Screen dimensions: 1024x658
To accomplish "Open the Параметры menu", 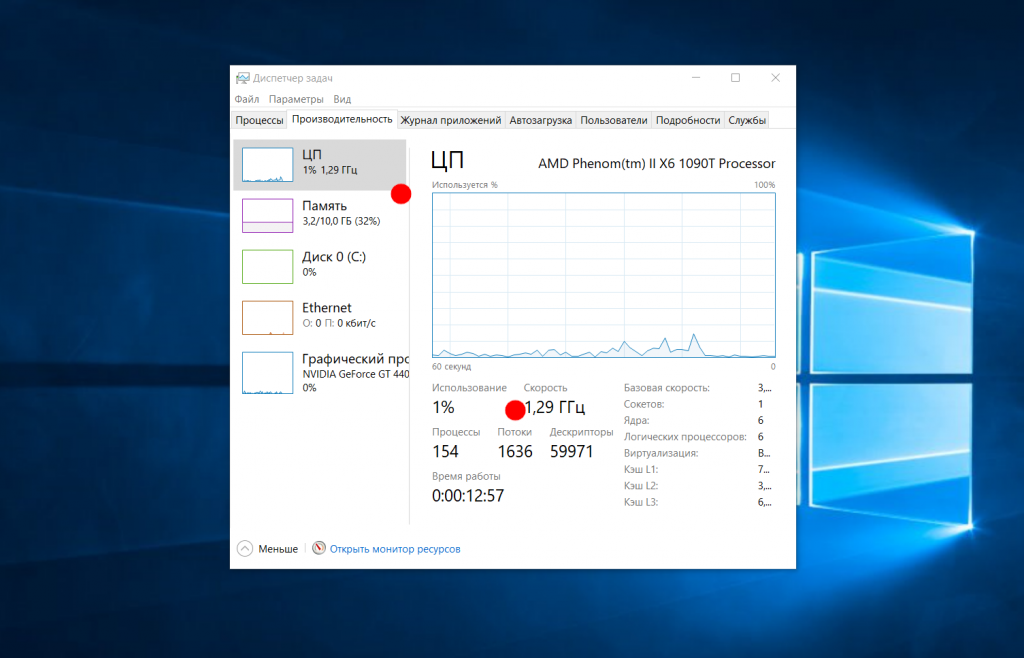I will [296, 99].
